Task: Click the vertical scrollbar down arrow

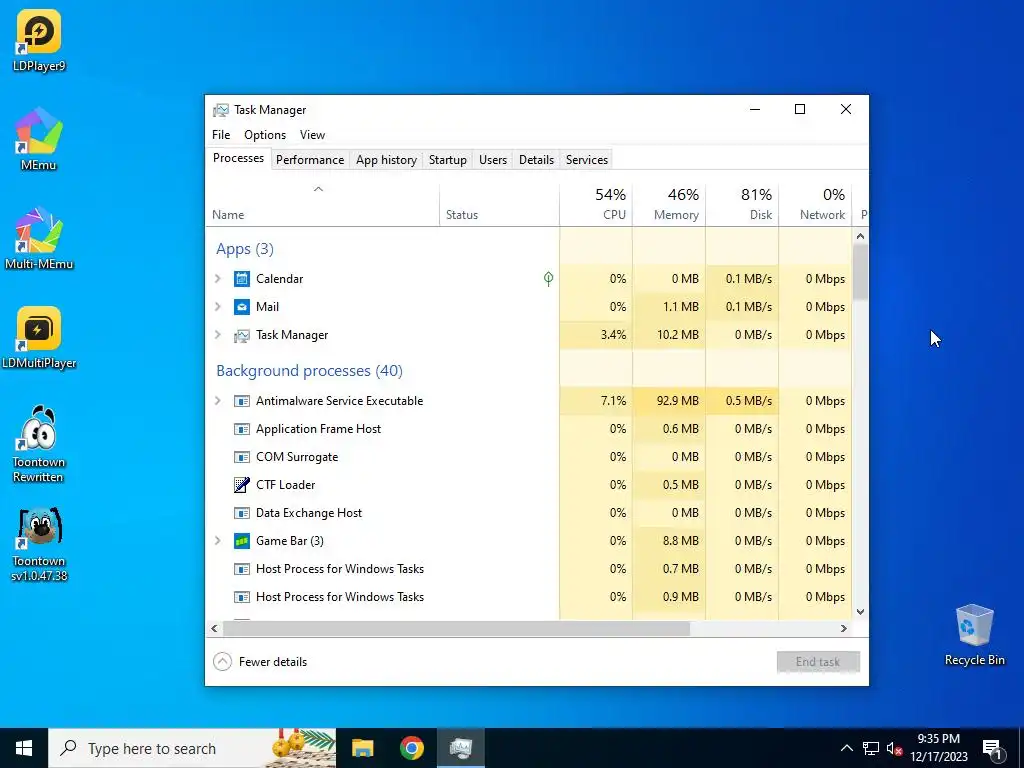Action: (860, 611)
